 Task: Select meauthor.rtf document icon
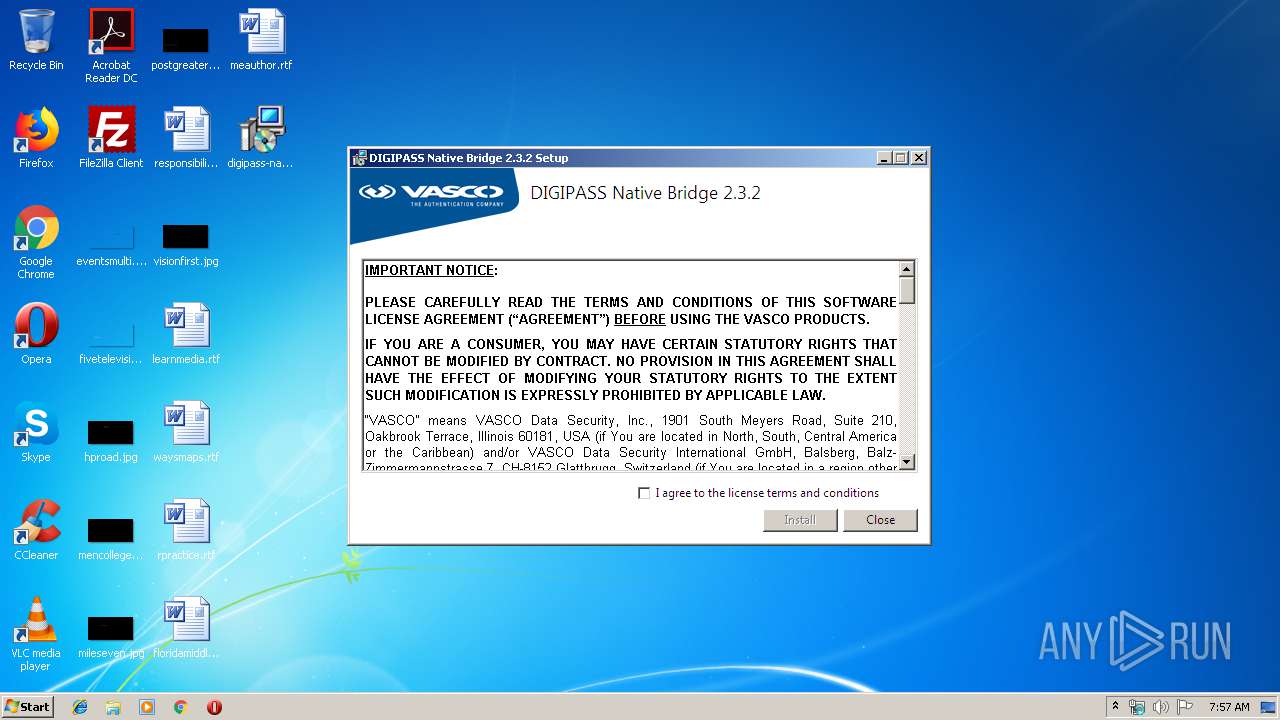tap(261, 40)
